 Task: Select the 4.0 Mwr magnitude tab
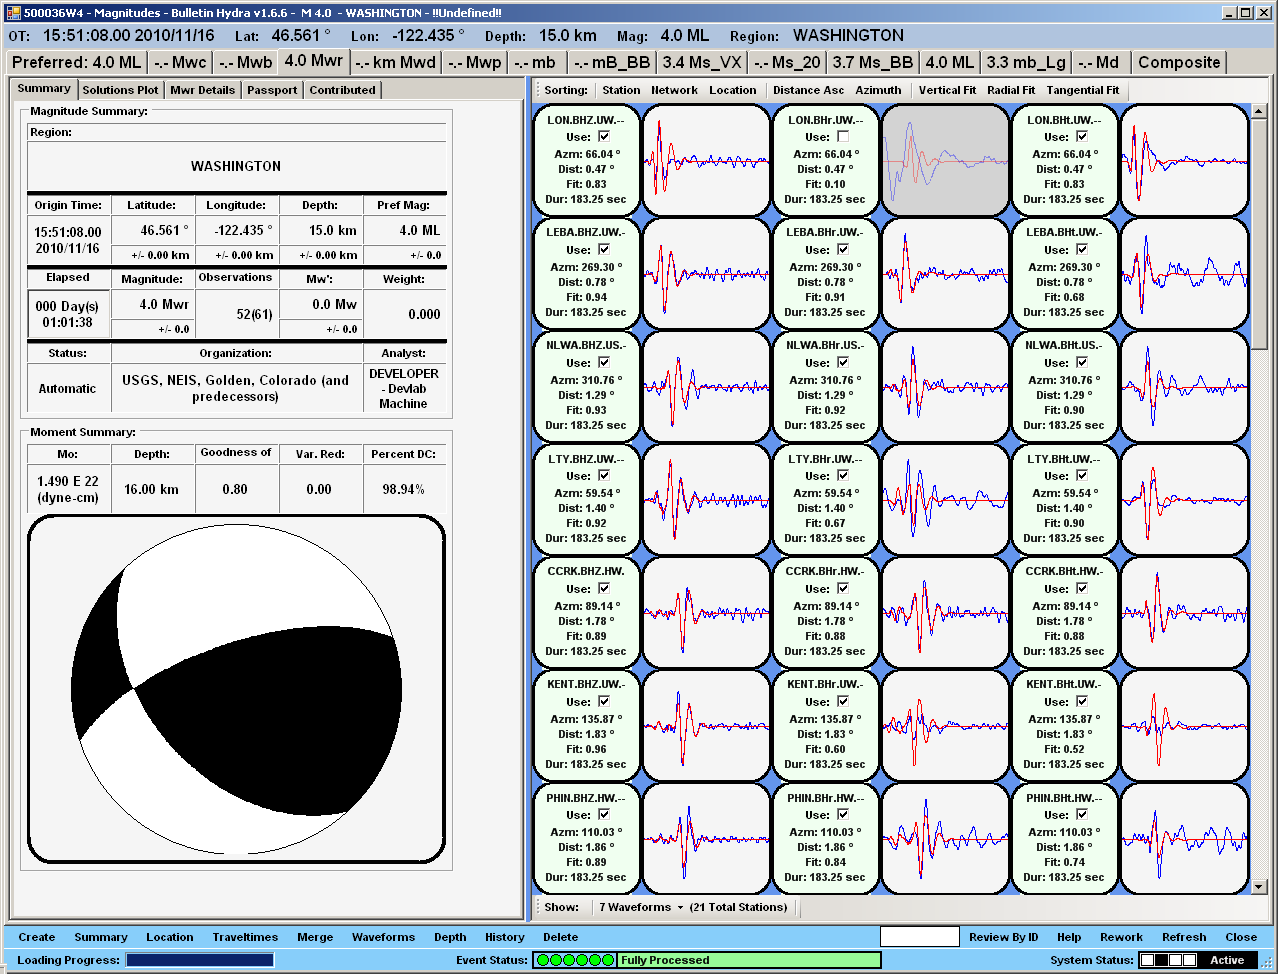tap(313, 61)
